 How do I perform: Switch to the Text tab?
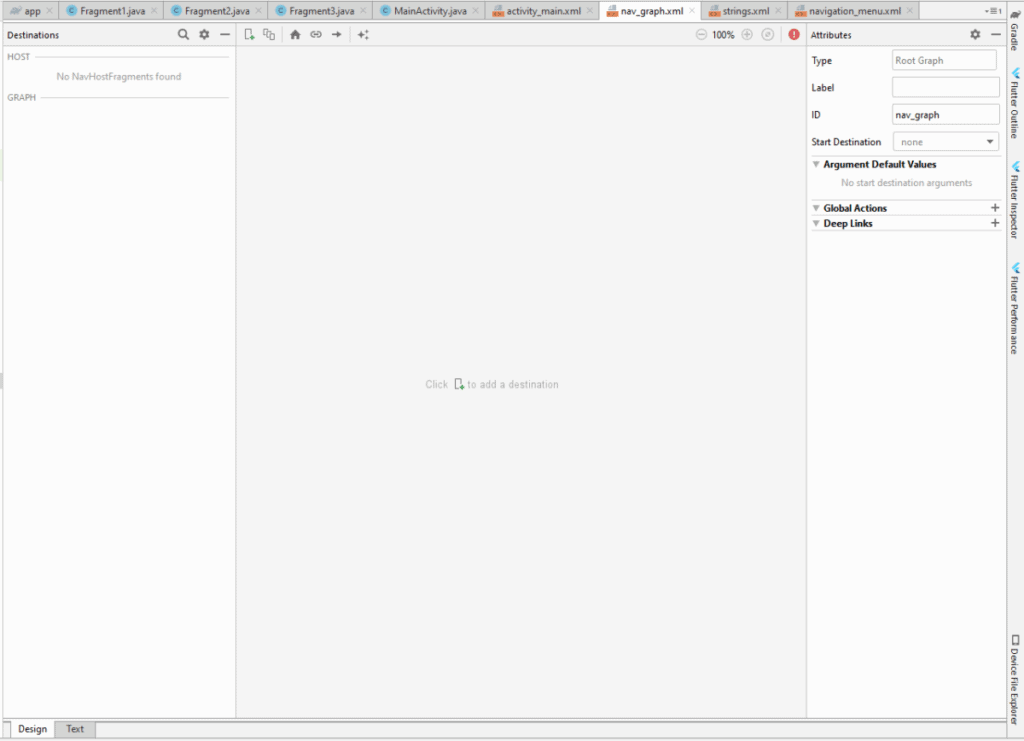point(75,729)
